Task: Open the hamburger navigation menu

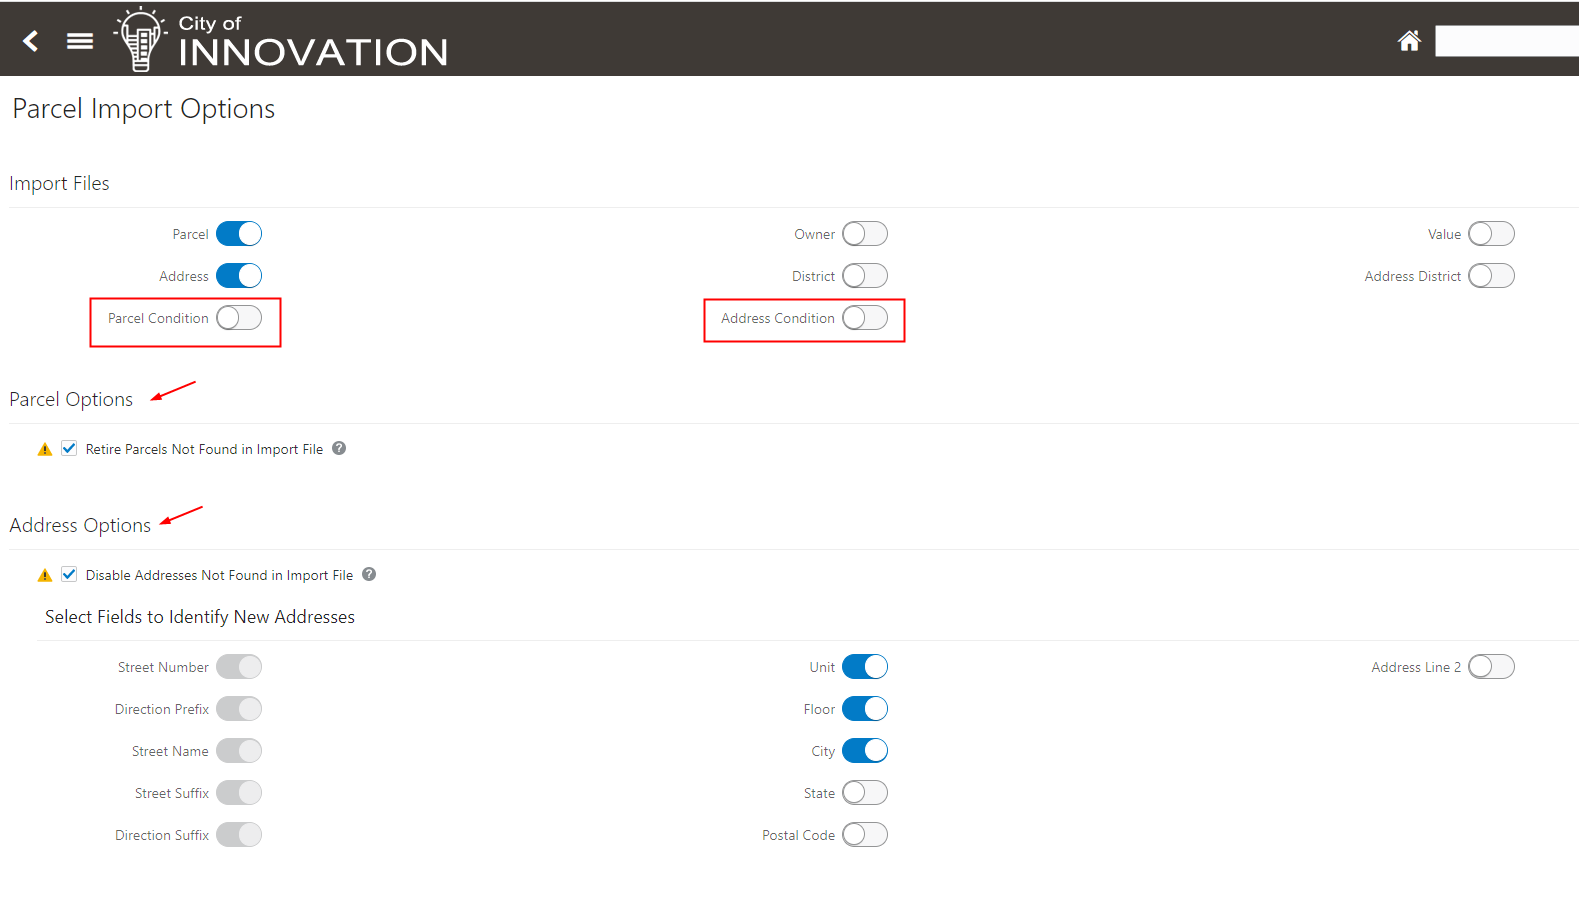Action: 80,41
